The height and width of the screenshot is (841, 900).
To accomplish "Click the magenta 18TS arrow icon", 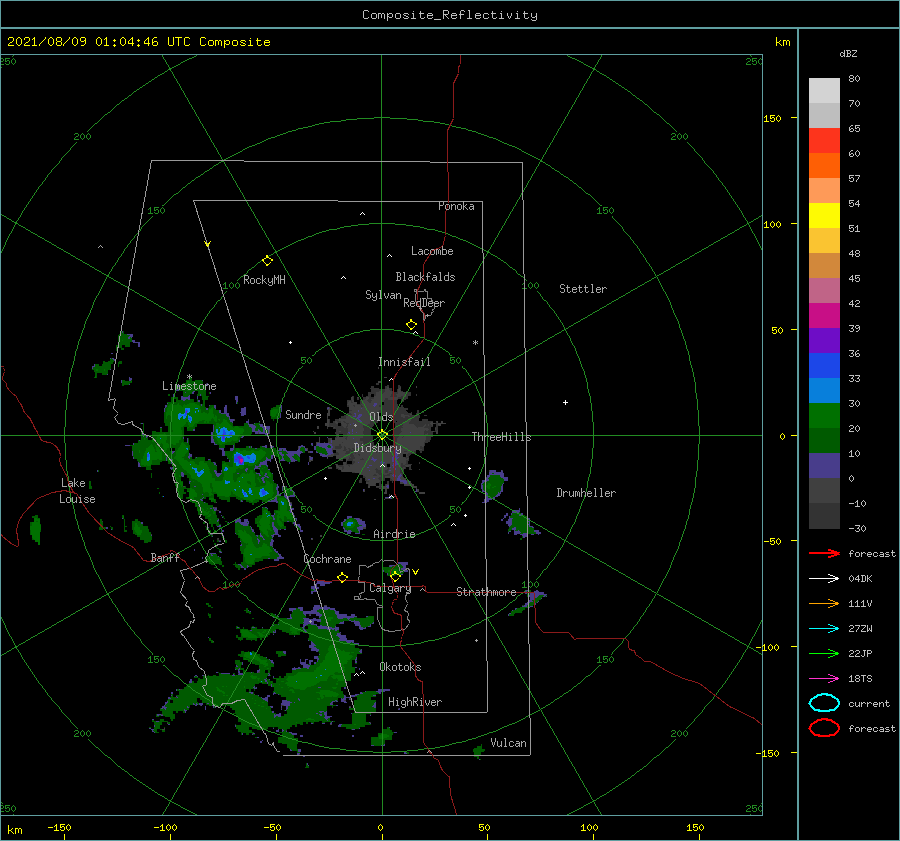I will (x=824, y=679).
